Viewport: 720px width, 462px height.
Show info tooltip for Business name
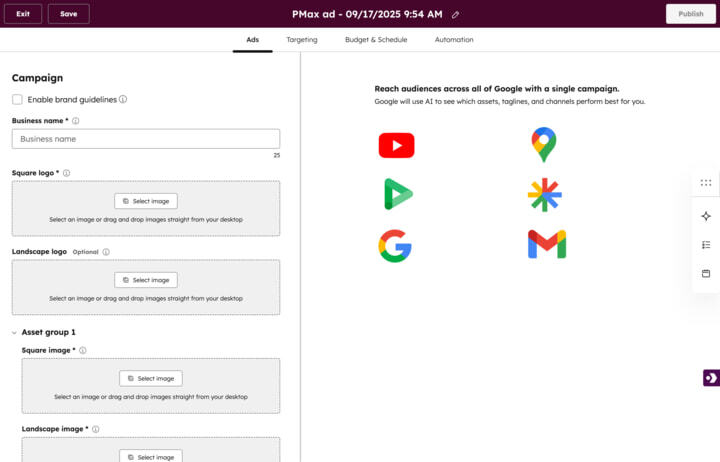[76, 121]
